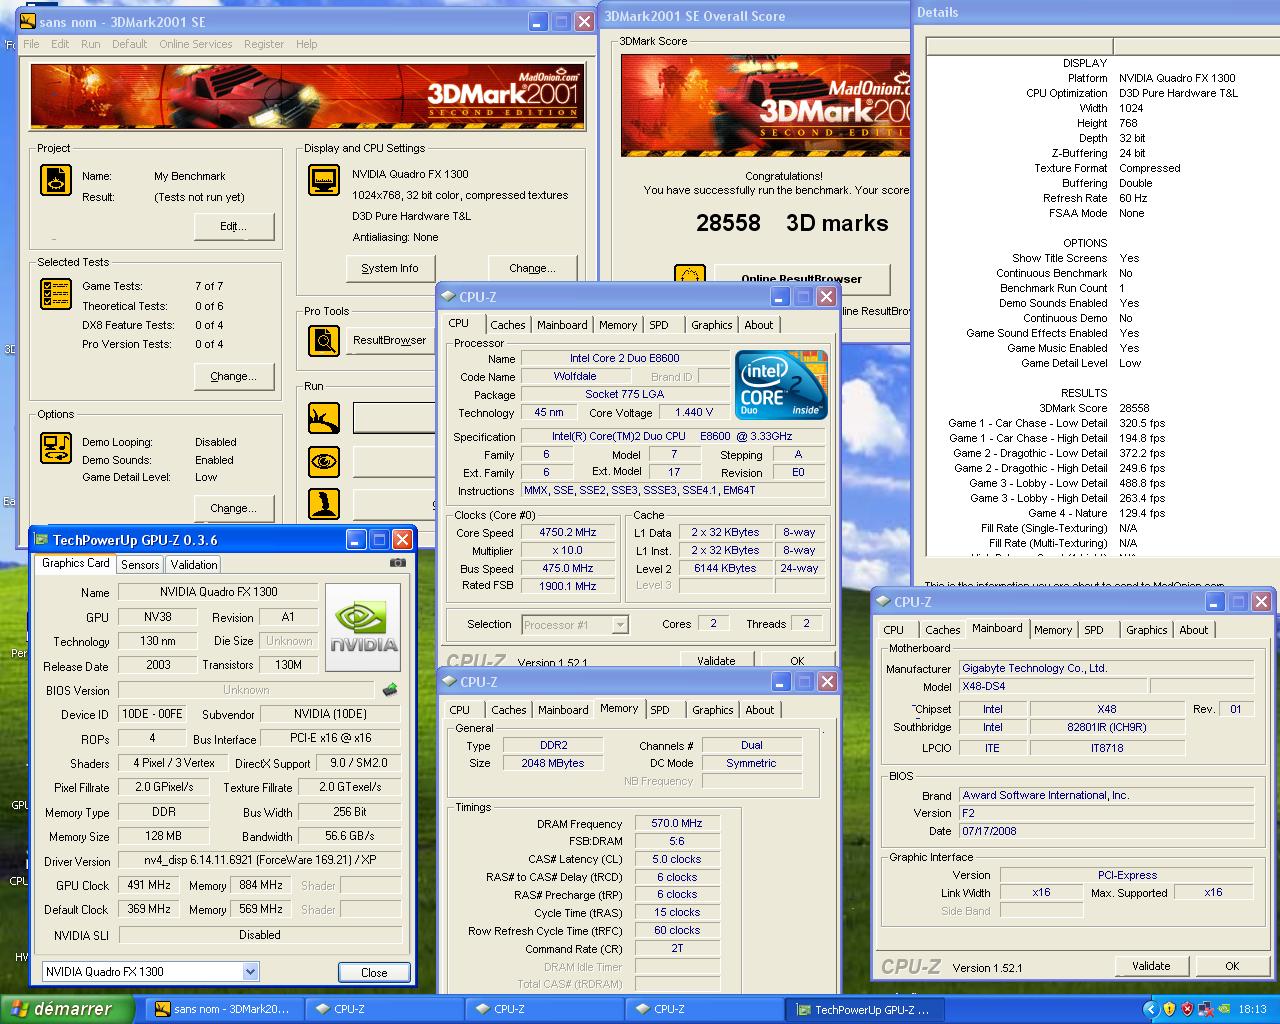Click the Project icon in 3DMark2001
This screenshot has width=1280, height=1024.
[x=56, y=180]
